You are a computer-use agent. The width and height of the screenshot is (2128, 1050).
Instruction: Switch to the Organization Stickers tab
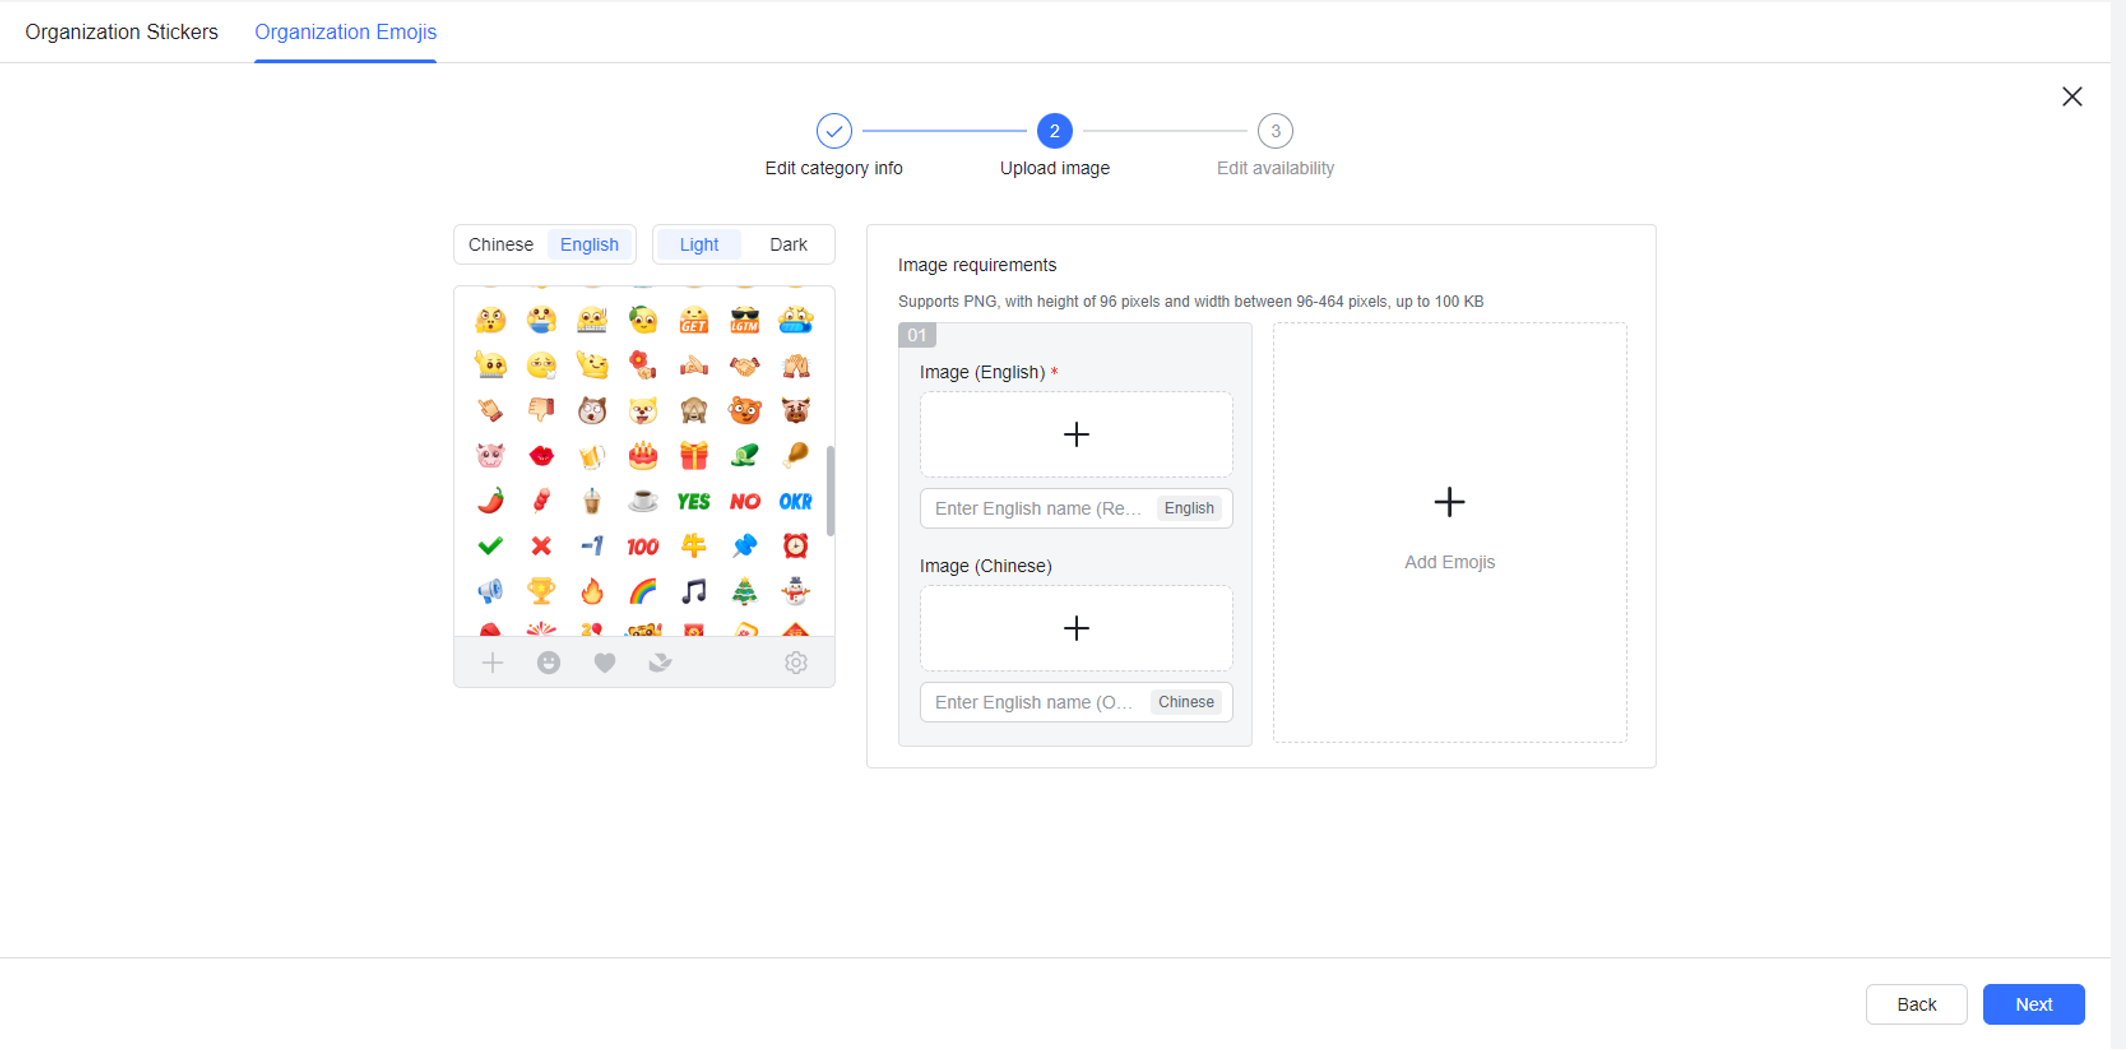(x=121, y=31)
